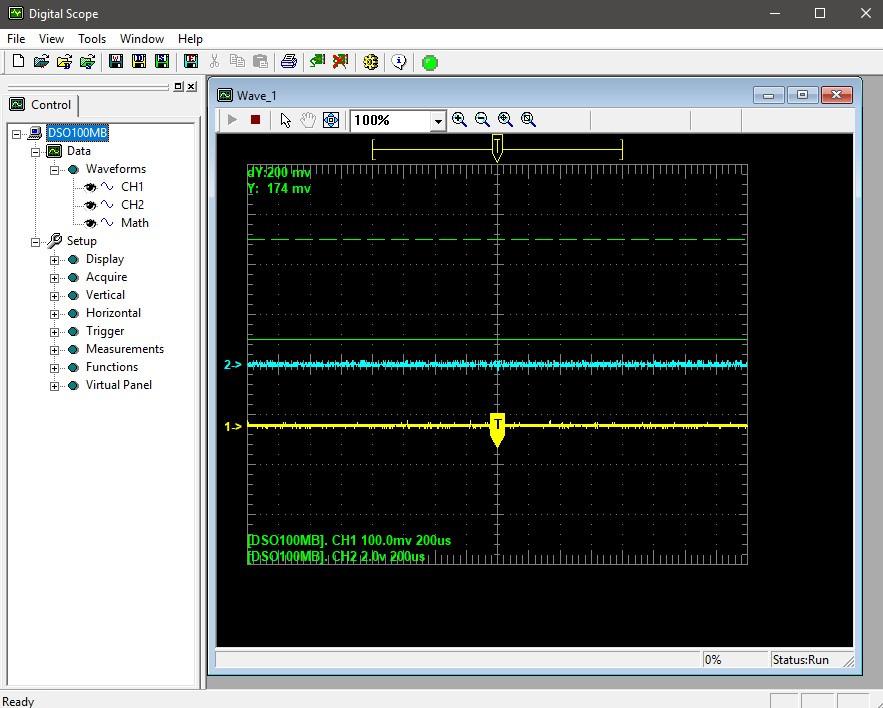
Task: Click the help balloon toolbar icon
Action: tap(400, 60)
